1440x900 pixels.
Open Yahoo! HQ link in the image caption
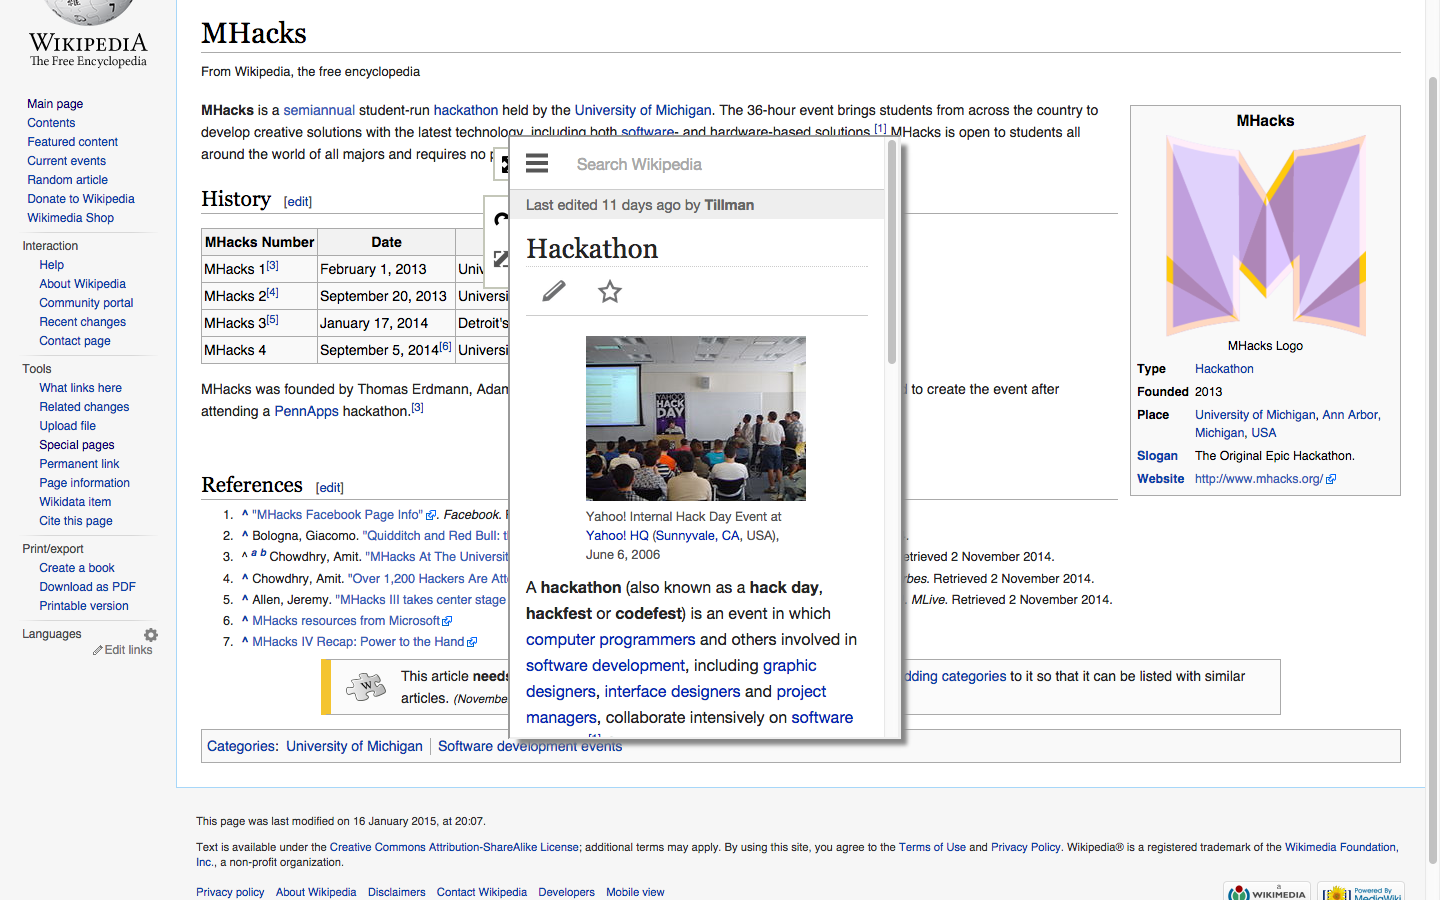point(617,536)
